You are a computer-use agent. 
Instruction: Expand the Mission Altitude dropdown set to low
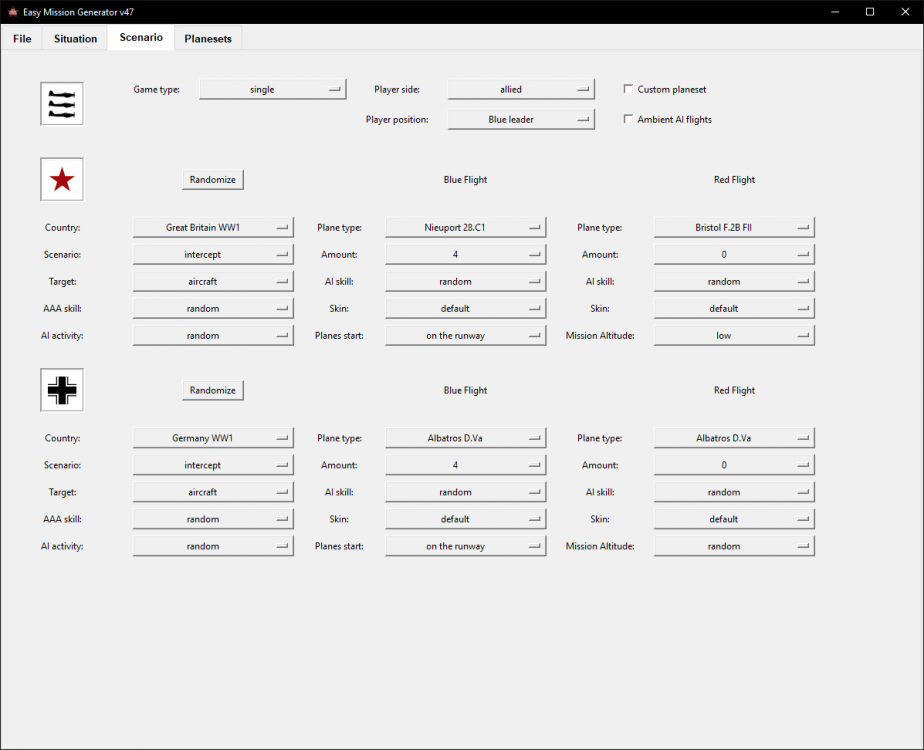734,335
